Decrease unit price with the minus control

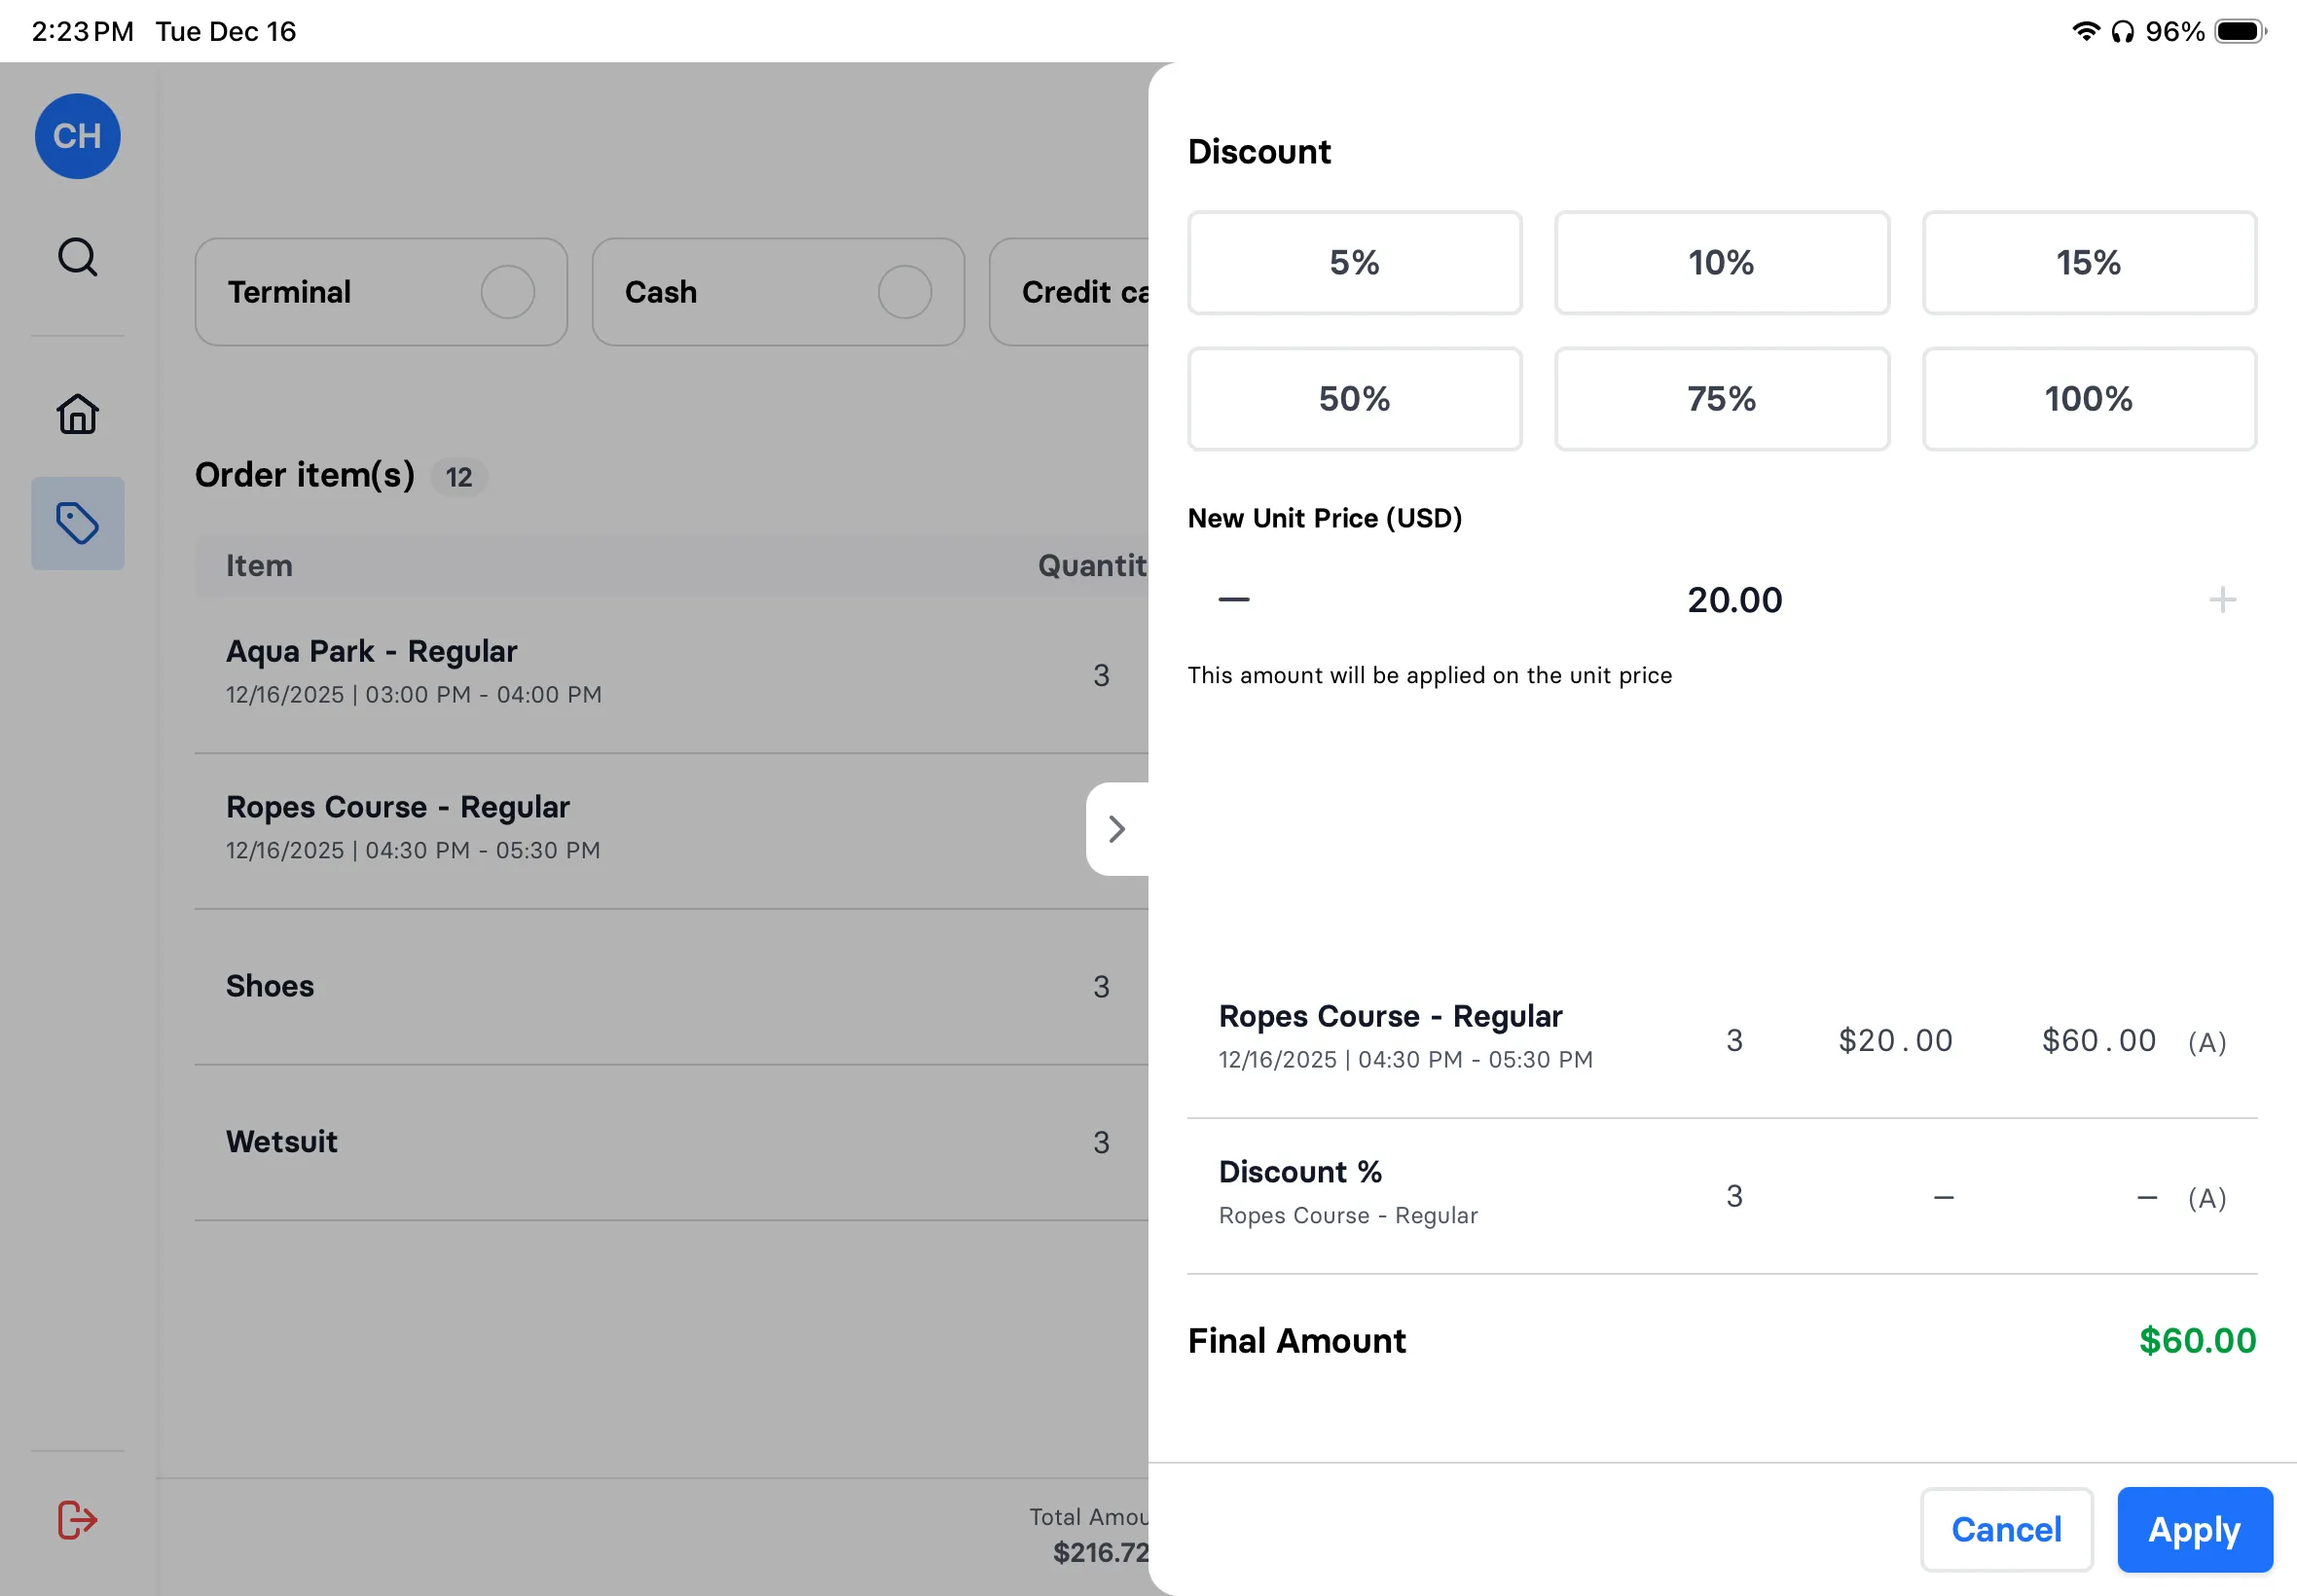pos(1233,599)
